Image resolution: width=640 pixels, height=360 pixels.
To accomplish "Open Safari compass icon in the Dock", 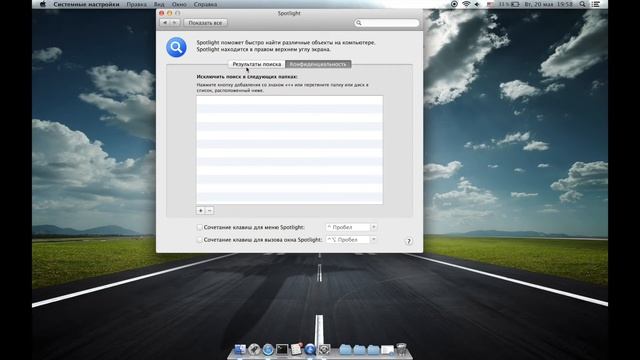I will click(x=268, y=349).
